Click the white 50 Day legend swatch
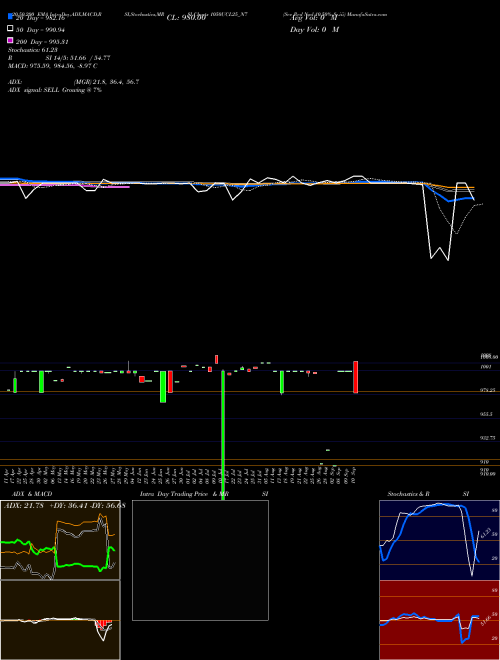This screenshot has width=500, height=660. click(x=11, y=29)
